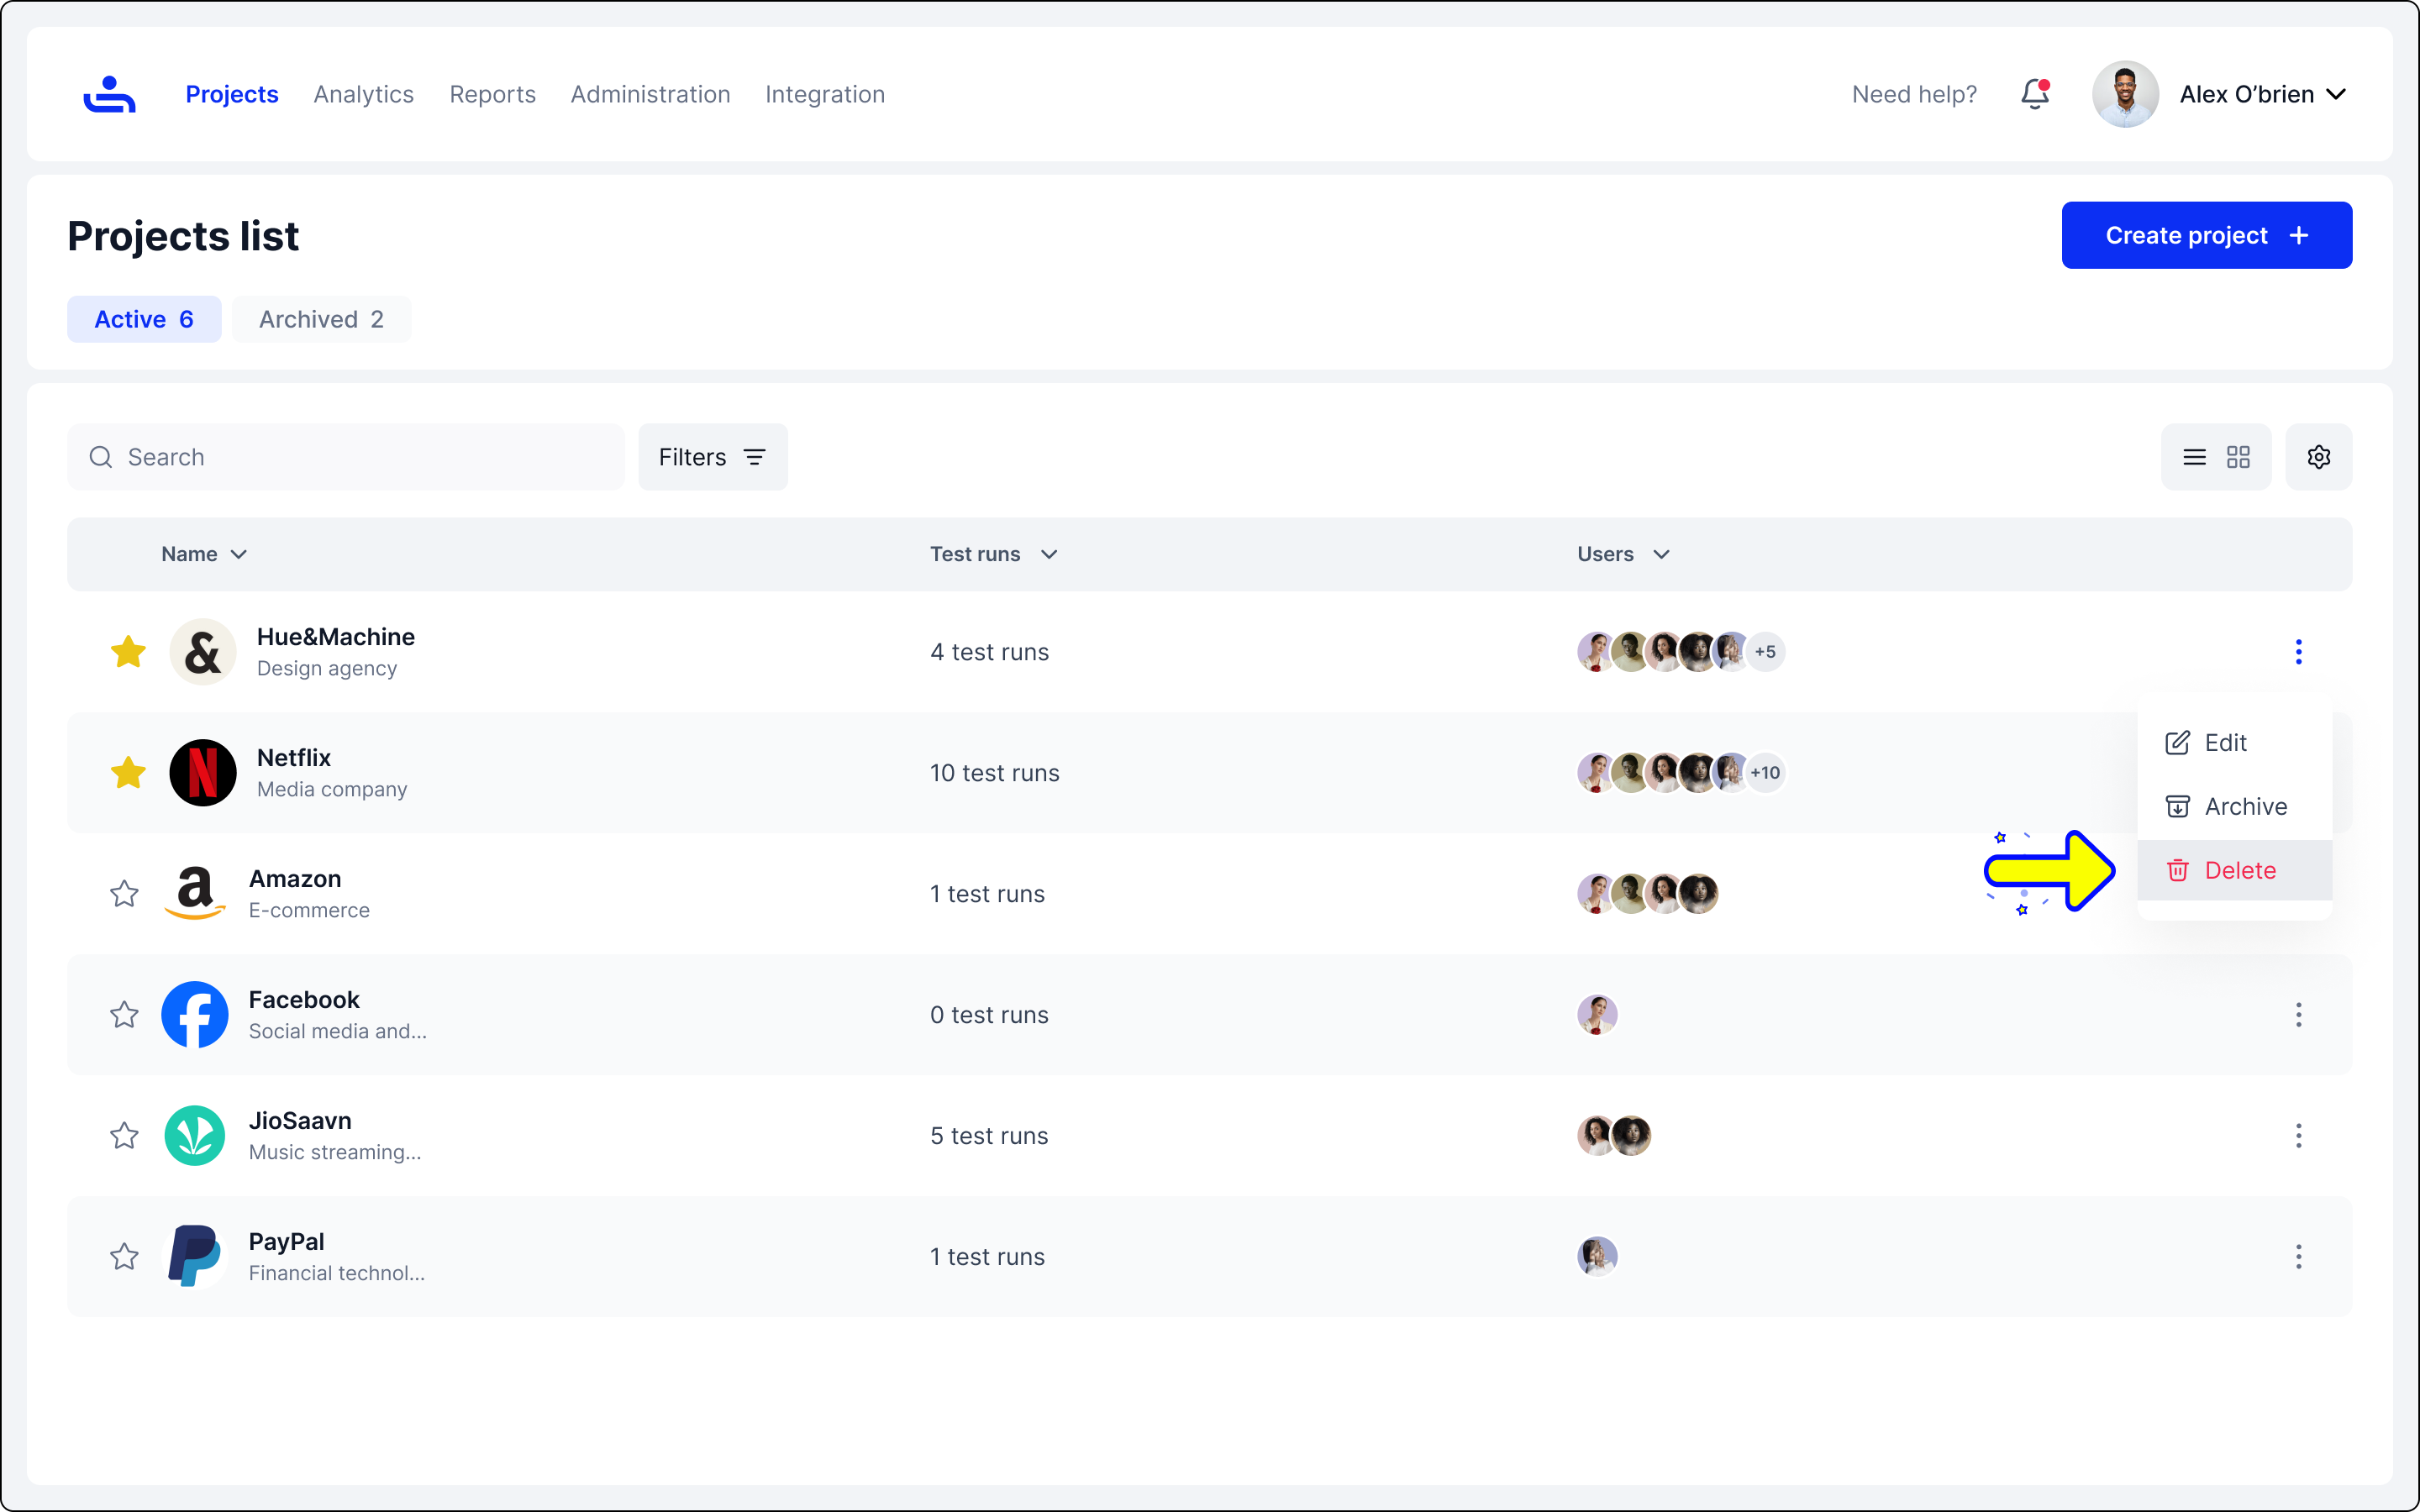This screenshot has width=2420, height=1512.
Task: Click the Facebook row user avatar
Action: pyautogui.click(x=1597, y=1014)
